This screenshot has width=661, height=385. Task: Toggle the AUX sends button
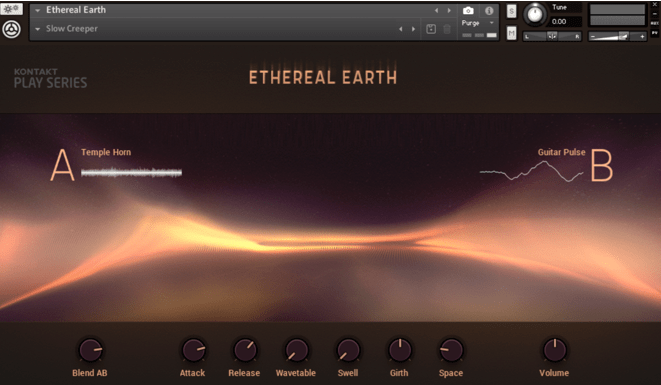[x=655, y=23]
